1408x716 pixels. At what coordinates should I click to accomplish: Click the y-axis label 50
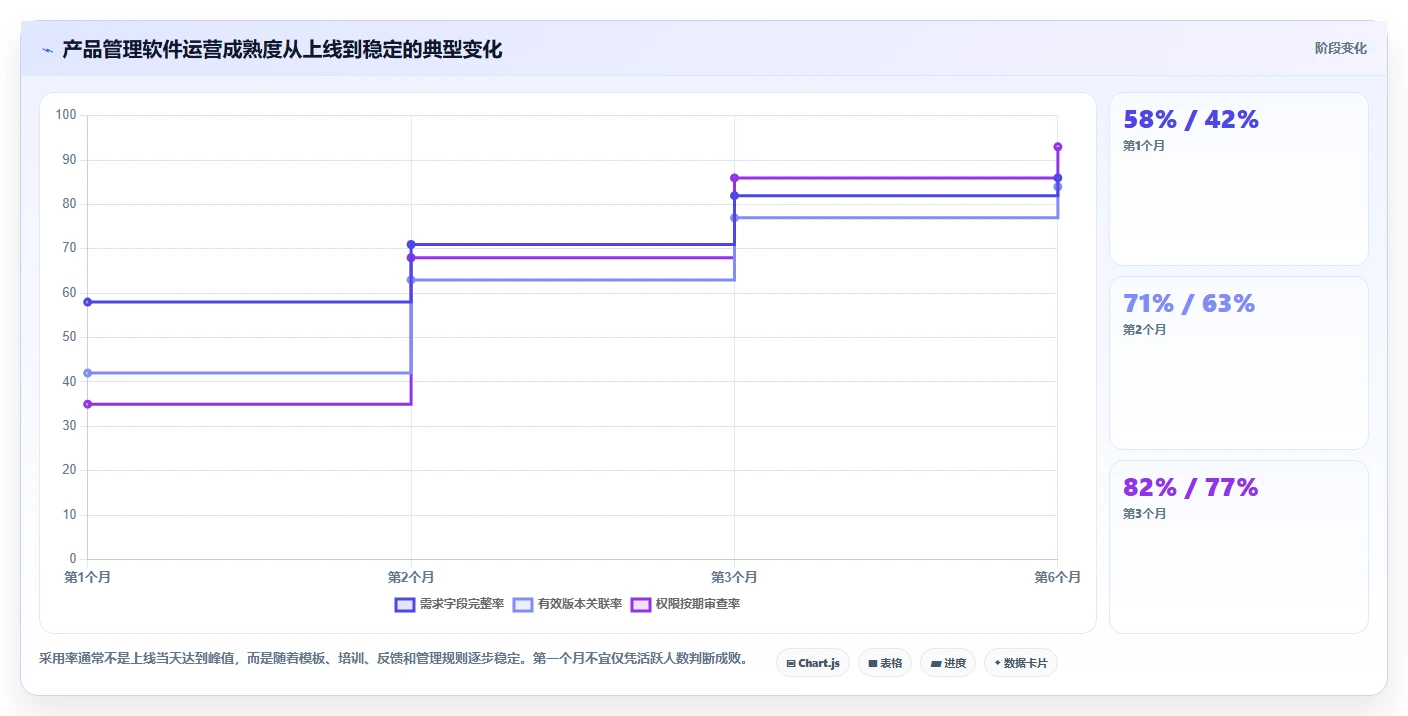click(69, 337)
